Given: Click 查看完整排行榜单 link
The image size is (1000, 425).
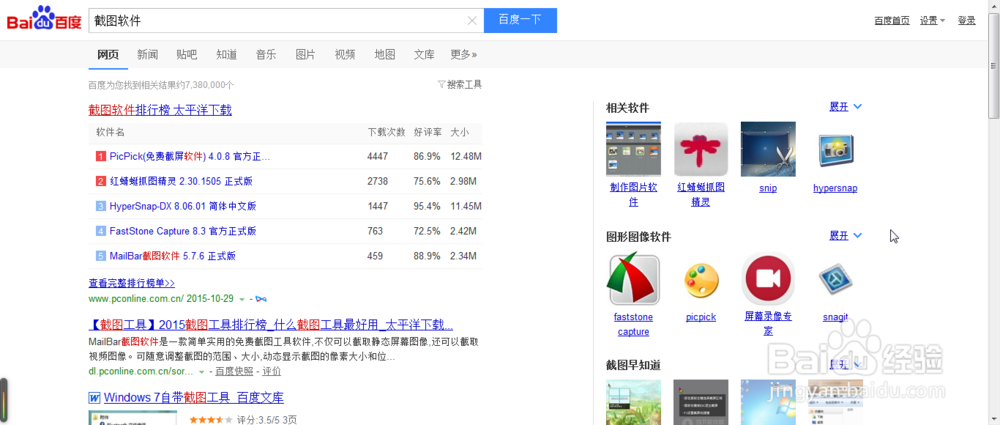Looking at the screenshot, I should pos(131,283).
